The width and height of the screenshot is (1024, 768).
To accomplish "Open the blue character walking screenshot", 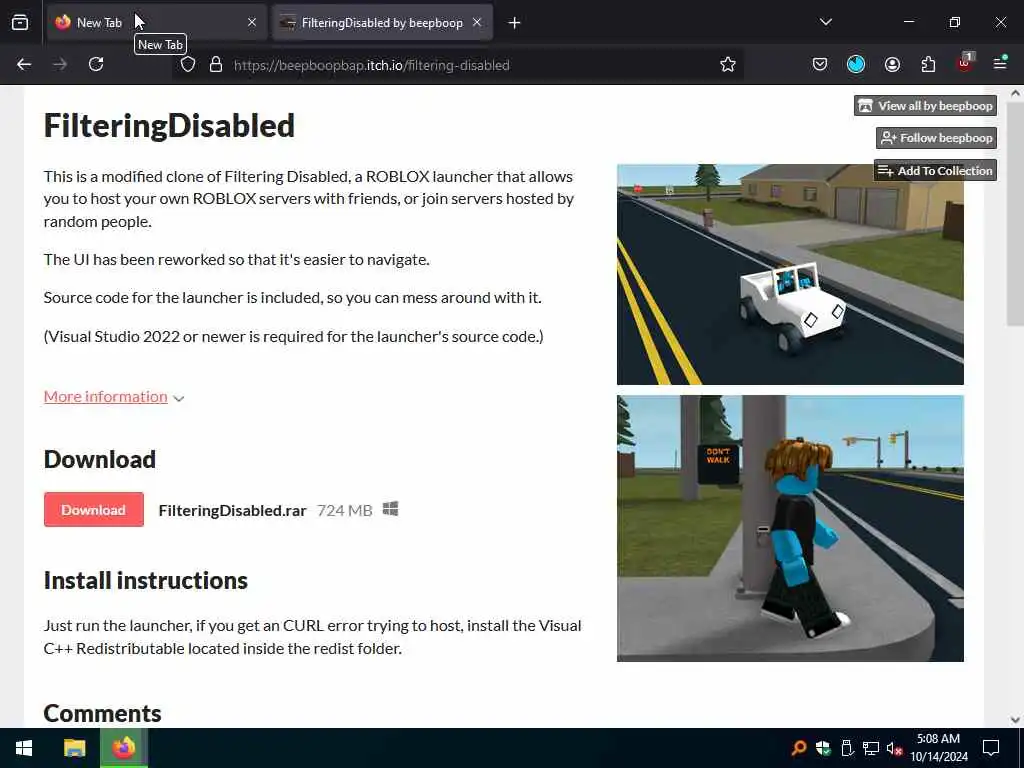I will [x=790, y=528].
